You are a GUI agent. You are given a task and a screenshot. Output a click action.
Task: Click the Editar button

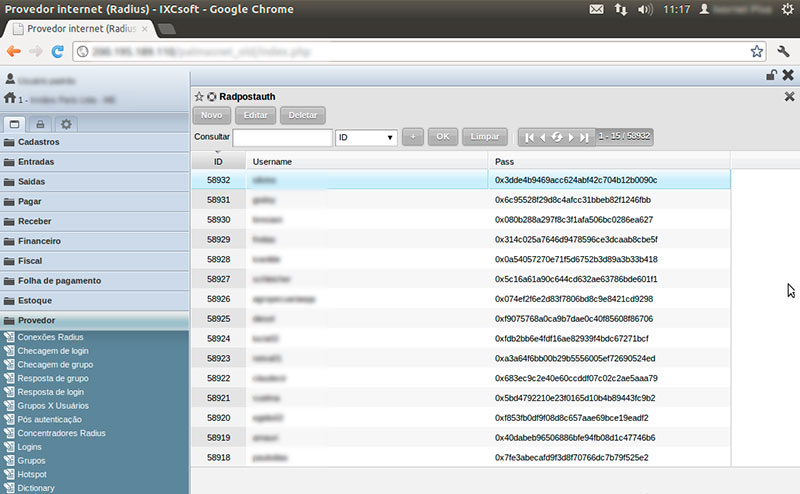pos(255,115)
